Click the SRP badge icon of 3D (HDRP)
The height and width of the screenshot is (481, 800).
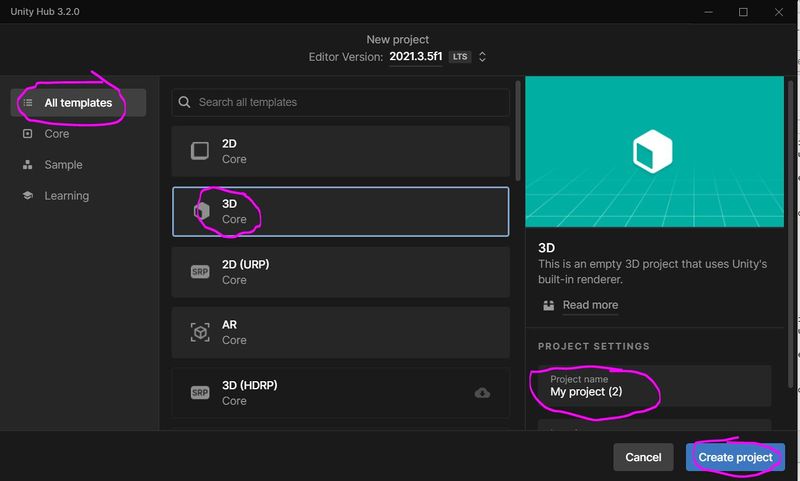coord(200,393)
